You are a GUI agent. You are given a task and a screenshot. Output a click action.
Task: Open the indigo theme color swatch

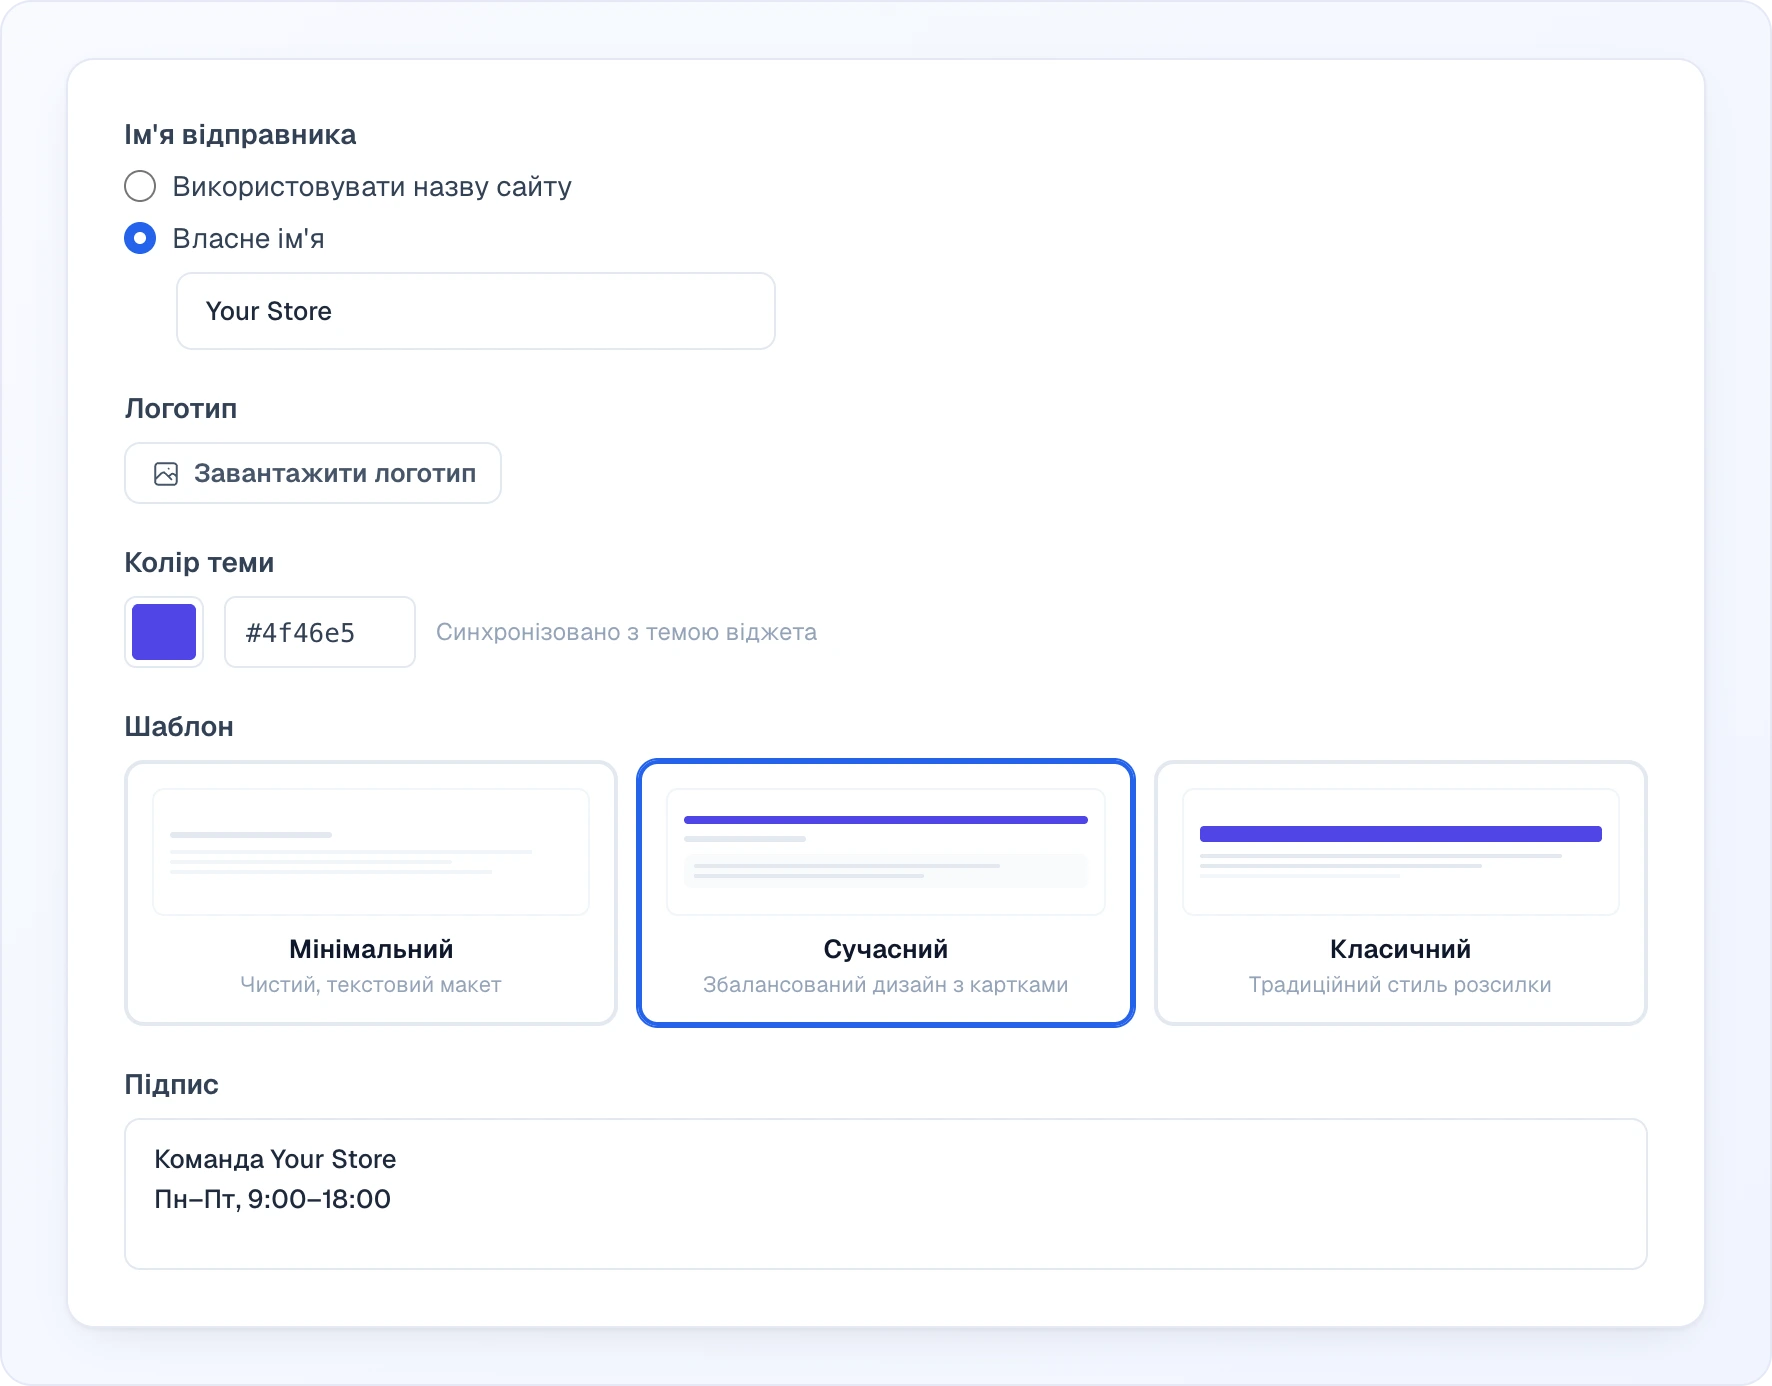coord(164,632)
